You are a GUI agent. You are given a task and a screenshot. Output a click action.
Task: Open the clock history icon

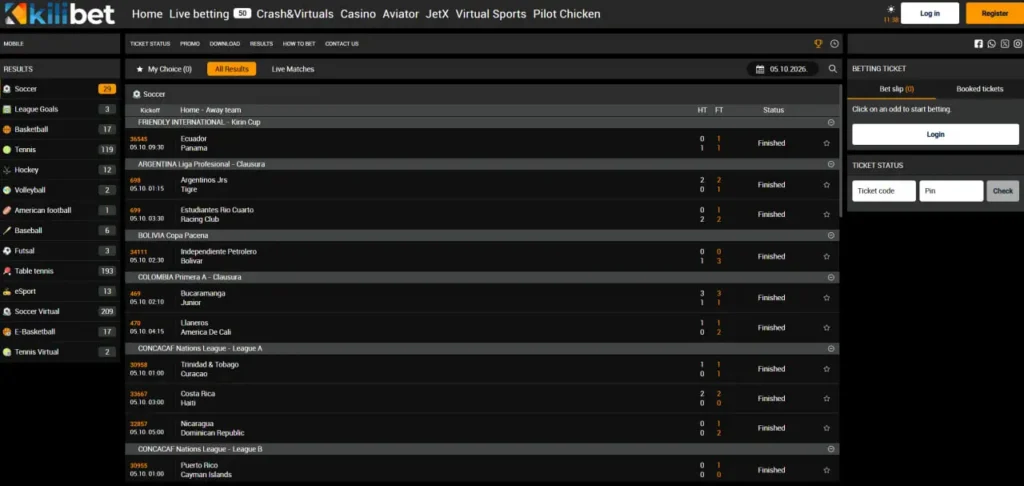coord(834,44)
